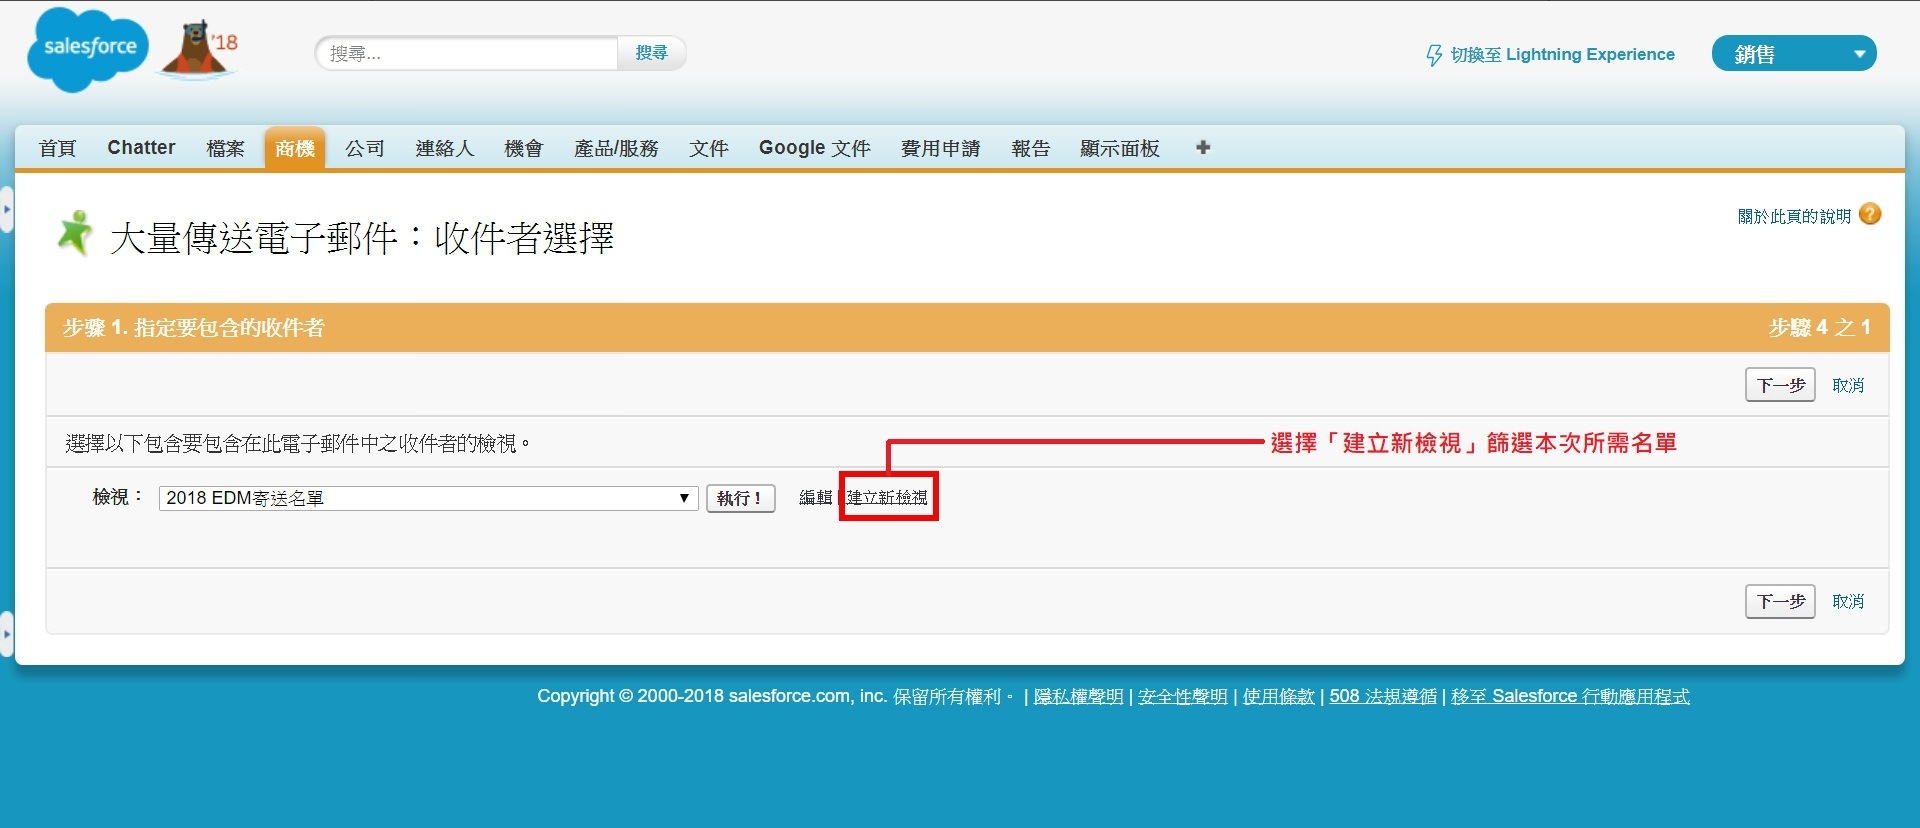
Task: Click the top 取消 link
Action: tap(1848, 385)
